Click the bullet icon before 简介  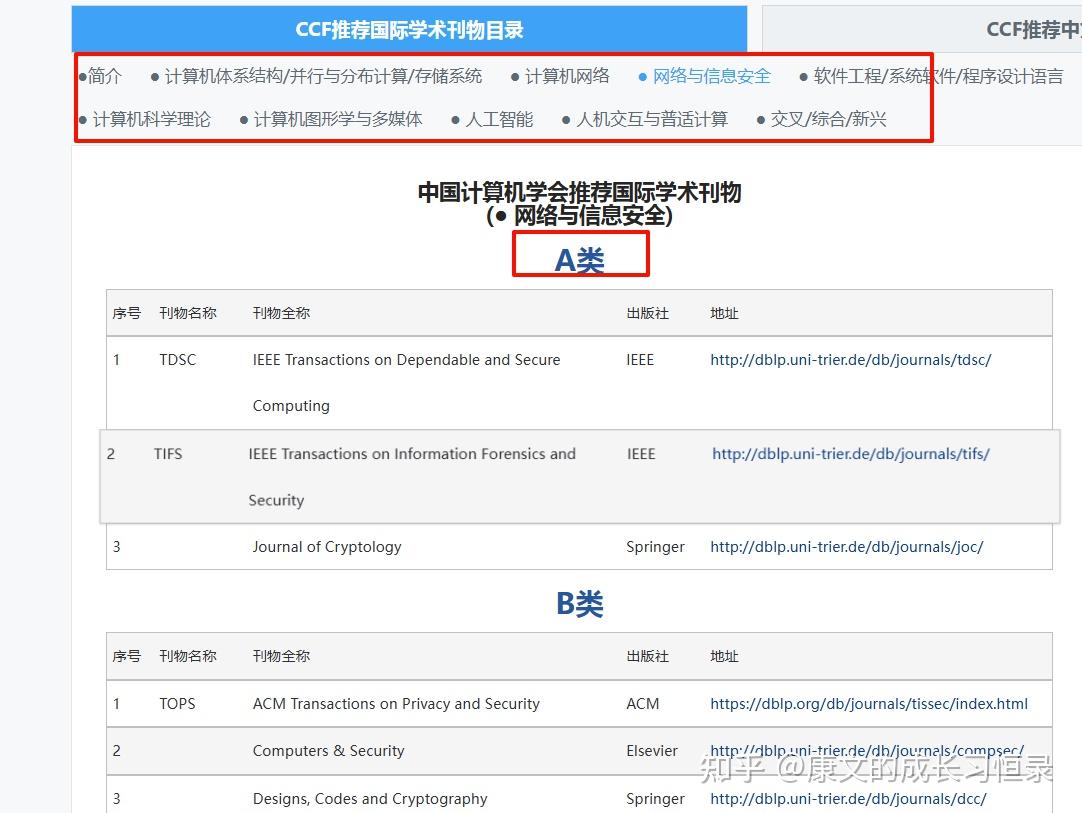[84, 75]
